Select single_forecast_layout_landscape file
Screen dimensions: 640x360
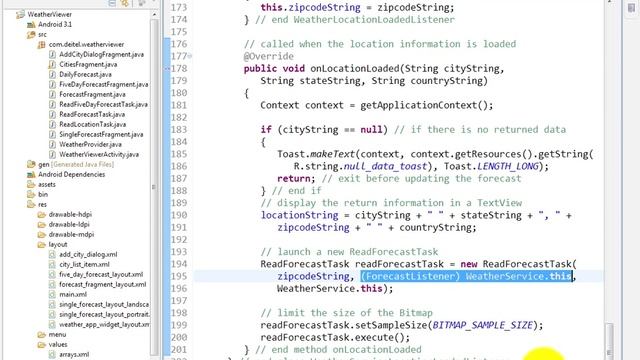[x=104, y=304]
